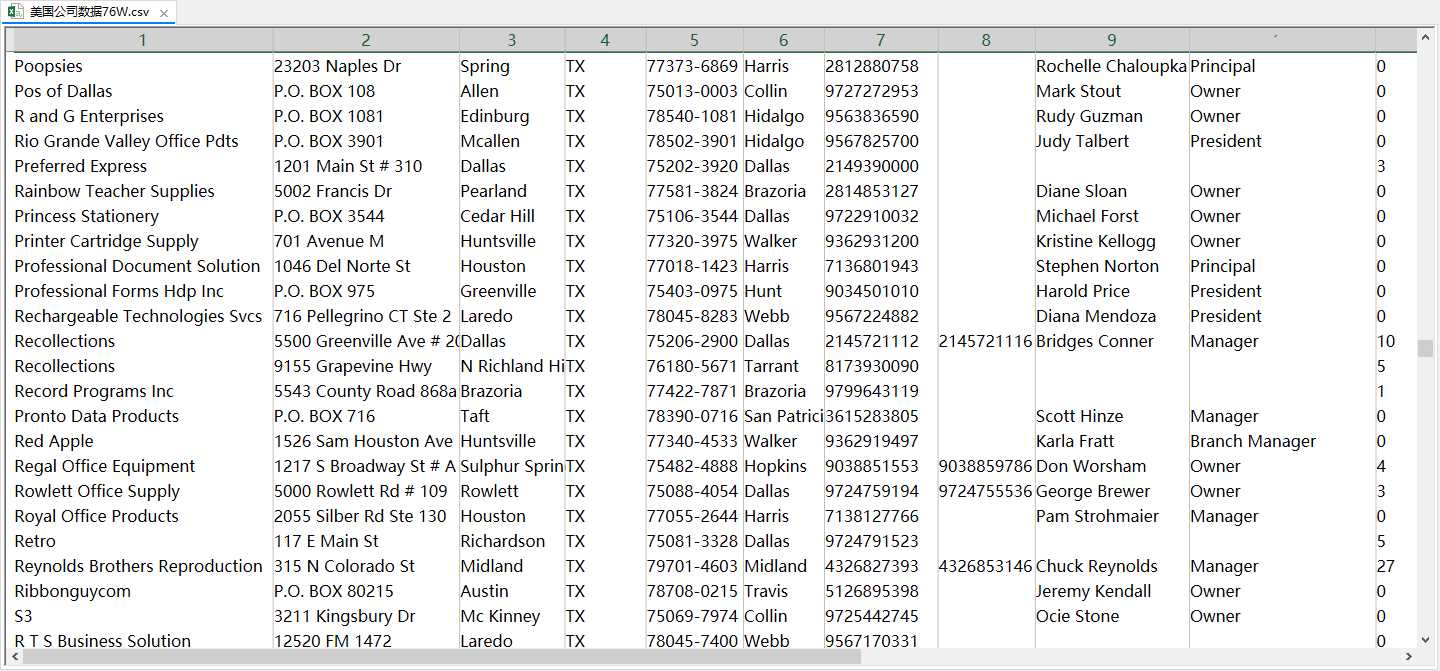
Task: Select column 1 header
Action: (x=143, y=40)
